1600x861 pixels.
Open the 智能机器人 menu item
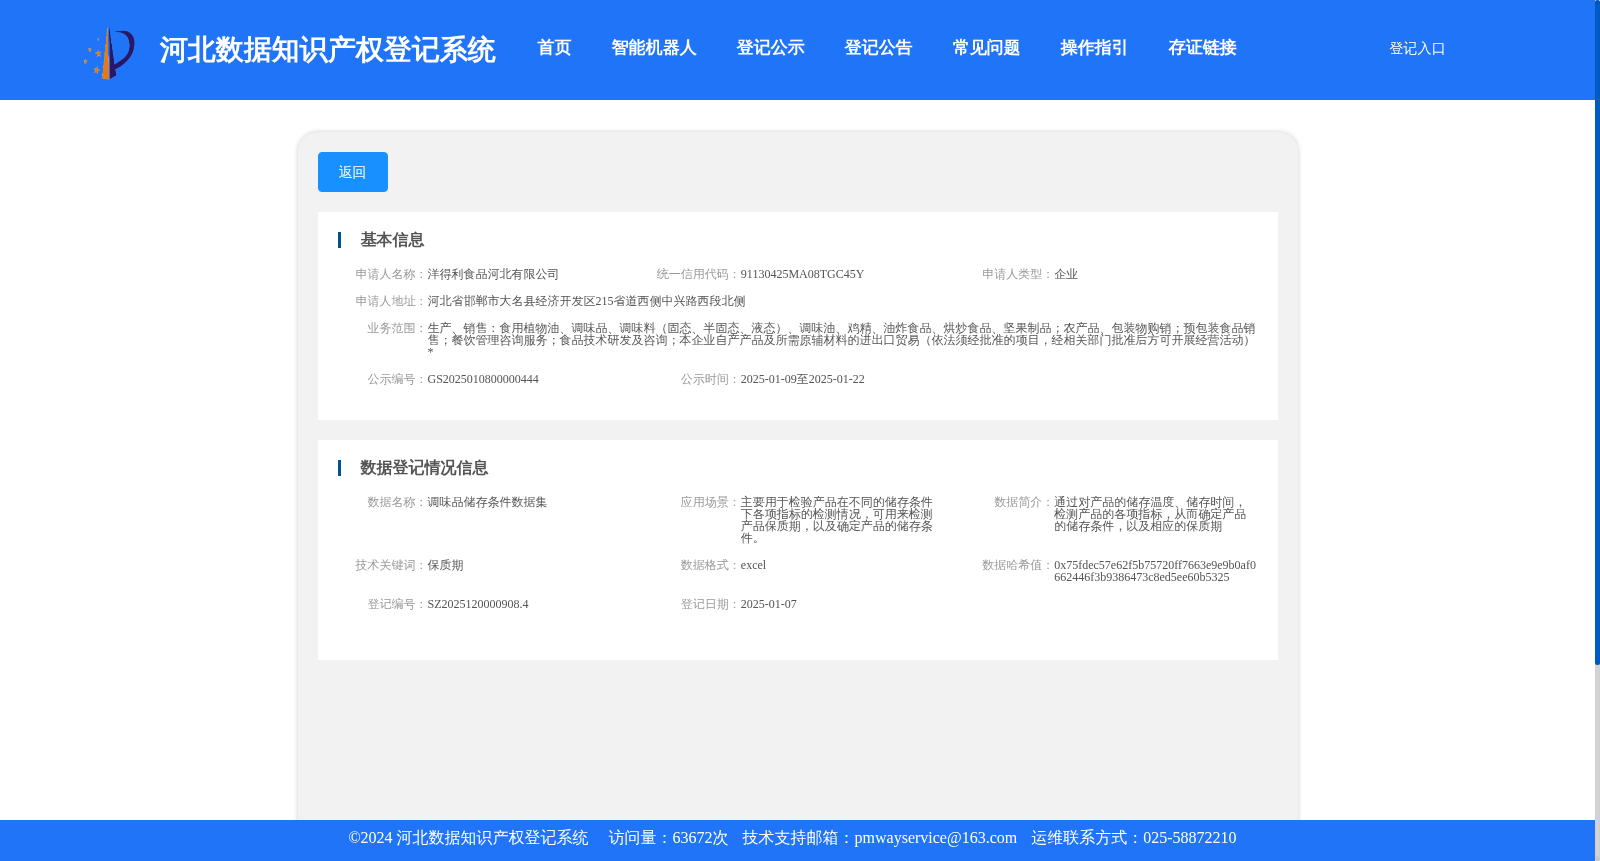pos(654,48)
